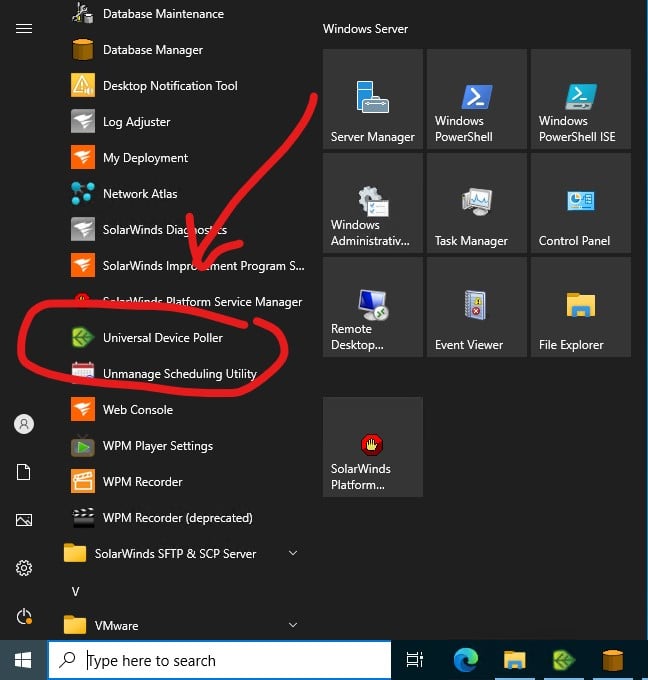Switch to Universal Device Poller on the taskbar
Image resolution: width=648 pixels, height=680 pixels.
point(564,660)
